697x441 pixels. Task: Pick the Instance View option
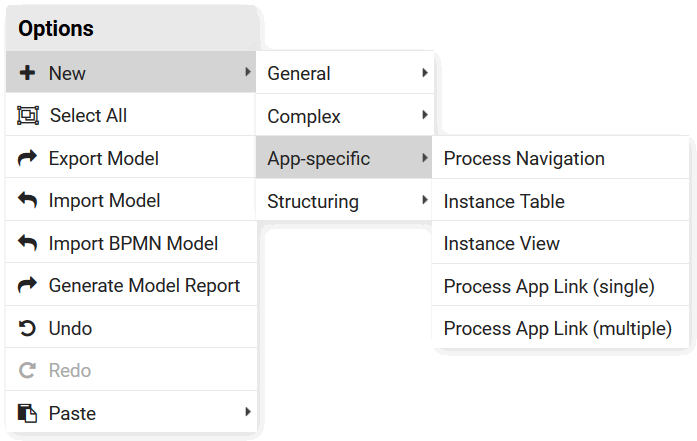click(x=502, y=243)
